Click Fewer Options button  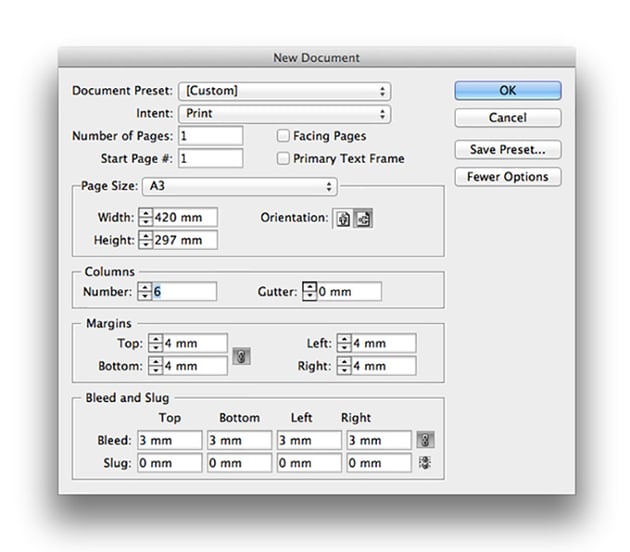[508, 177]
